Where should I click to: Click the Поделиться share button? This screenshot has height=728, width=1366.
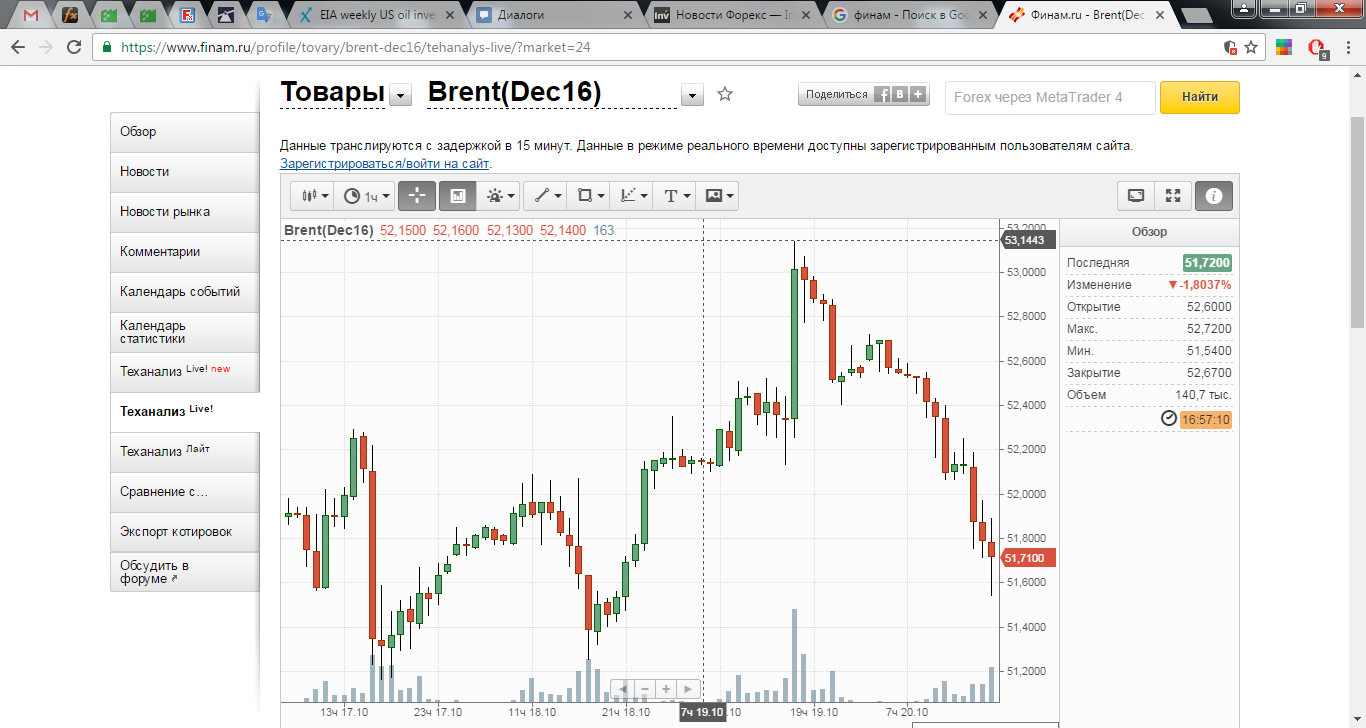836,94
